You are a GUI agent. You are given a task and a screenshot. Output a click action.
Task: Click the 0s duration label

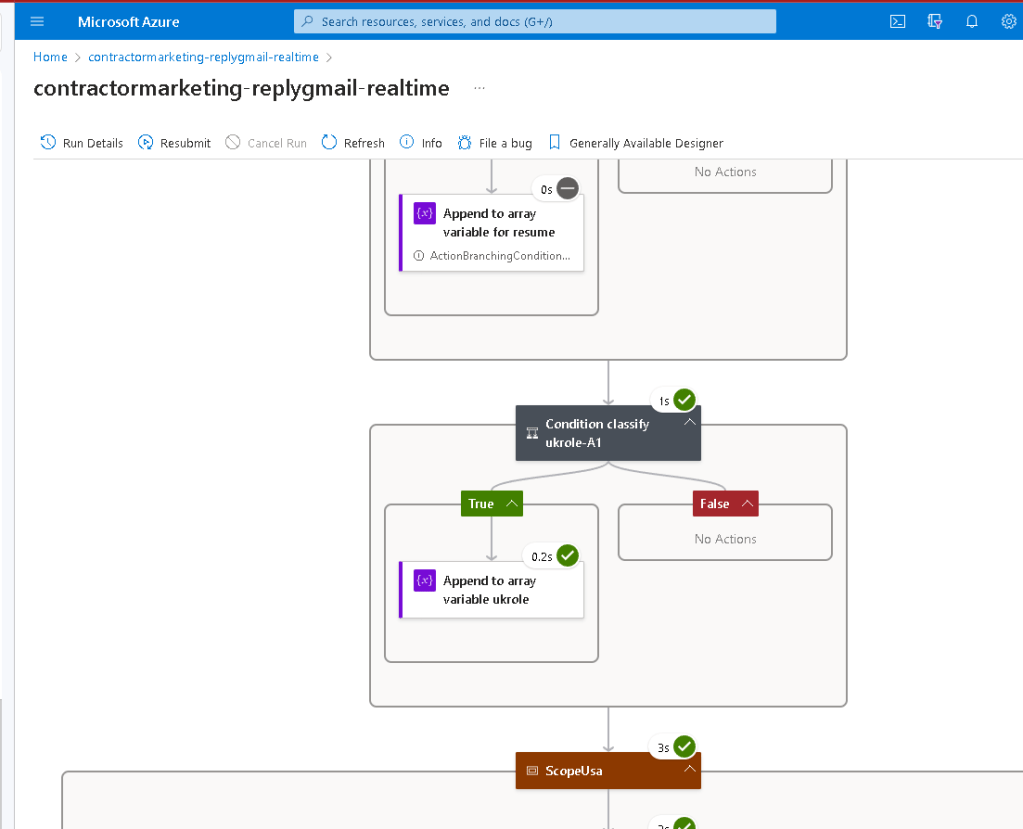tap(547, 190)
